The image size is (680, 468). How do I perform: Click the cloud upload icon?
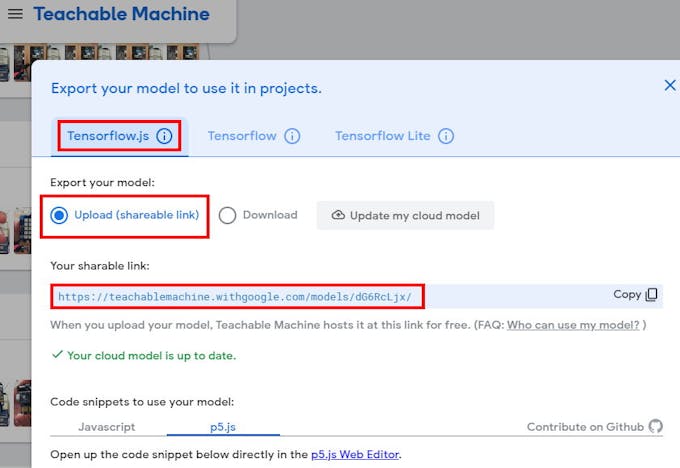coord(338,215)
